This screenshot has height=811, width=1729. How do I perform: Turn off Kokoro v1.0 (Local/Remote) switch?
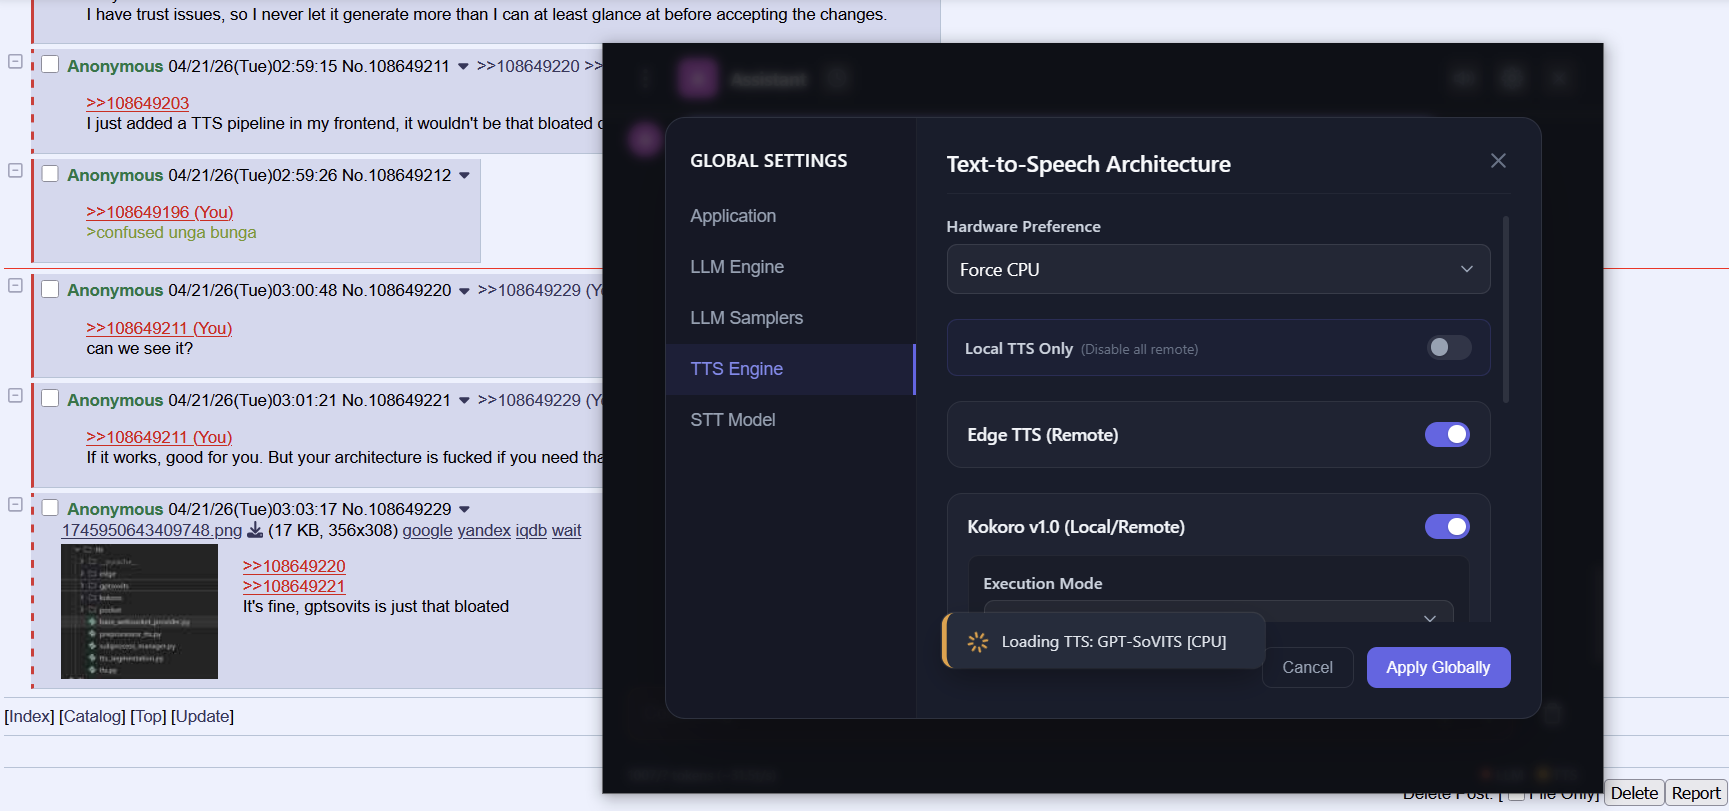(1446, 526)
